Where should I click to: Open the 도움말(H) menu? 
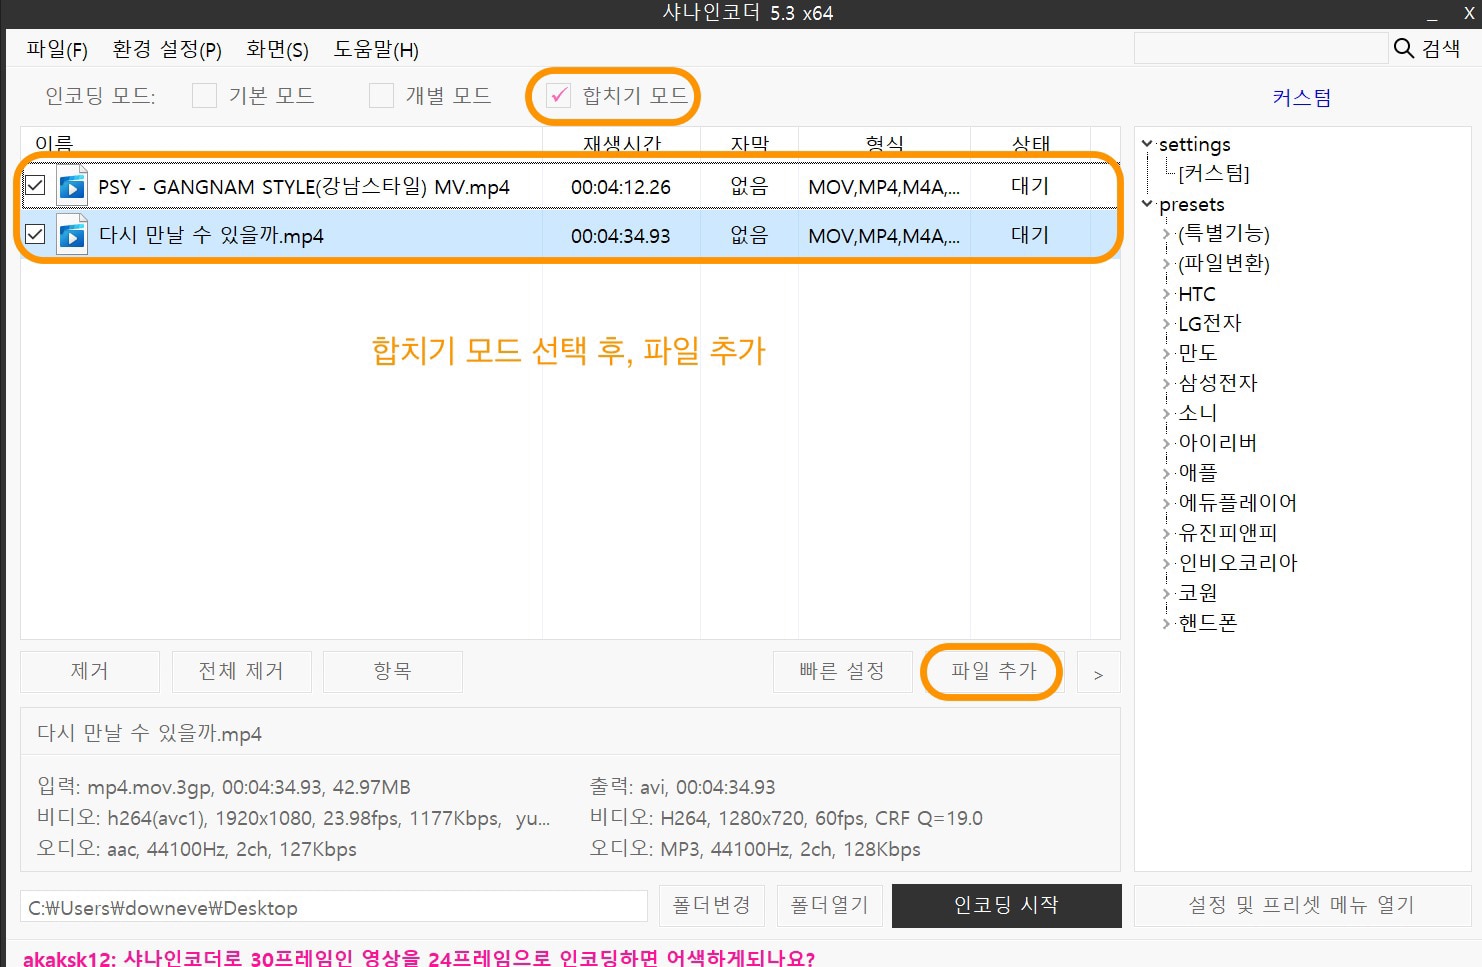pos(376,49)
